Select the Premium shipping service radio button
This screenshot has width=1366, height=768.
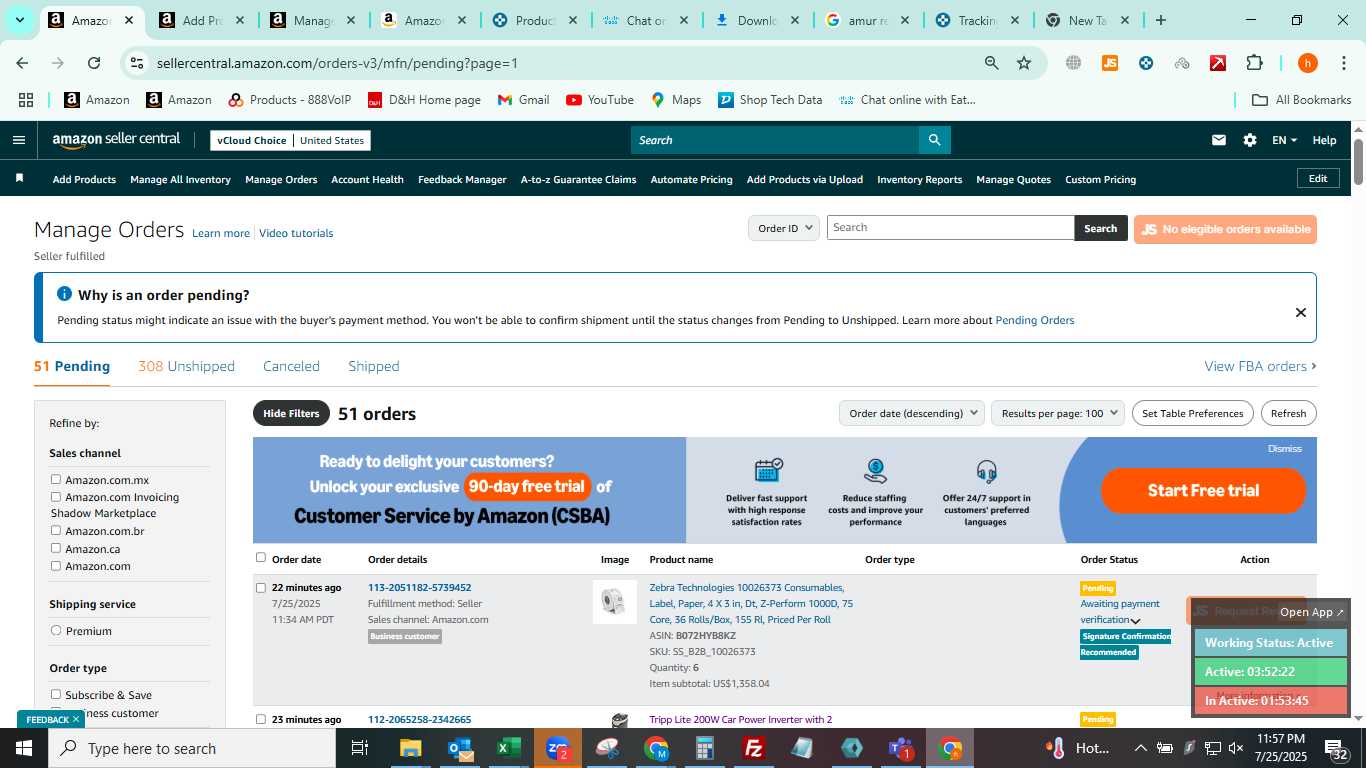(56, 631)
